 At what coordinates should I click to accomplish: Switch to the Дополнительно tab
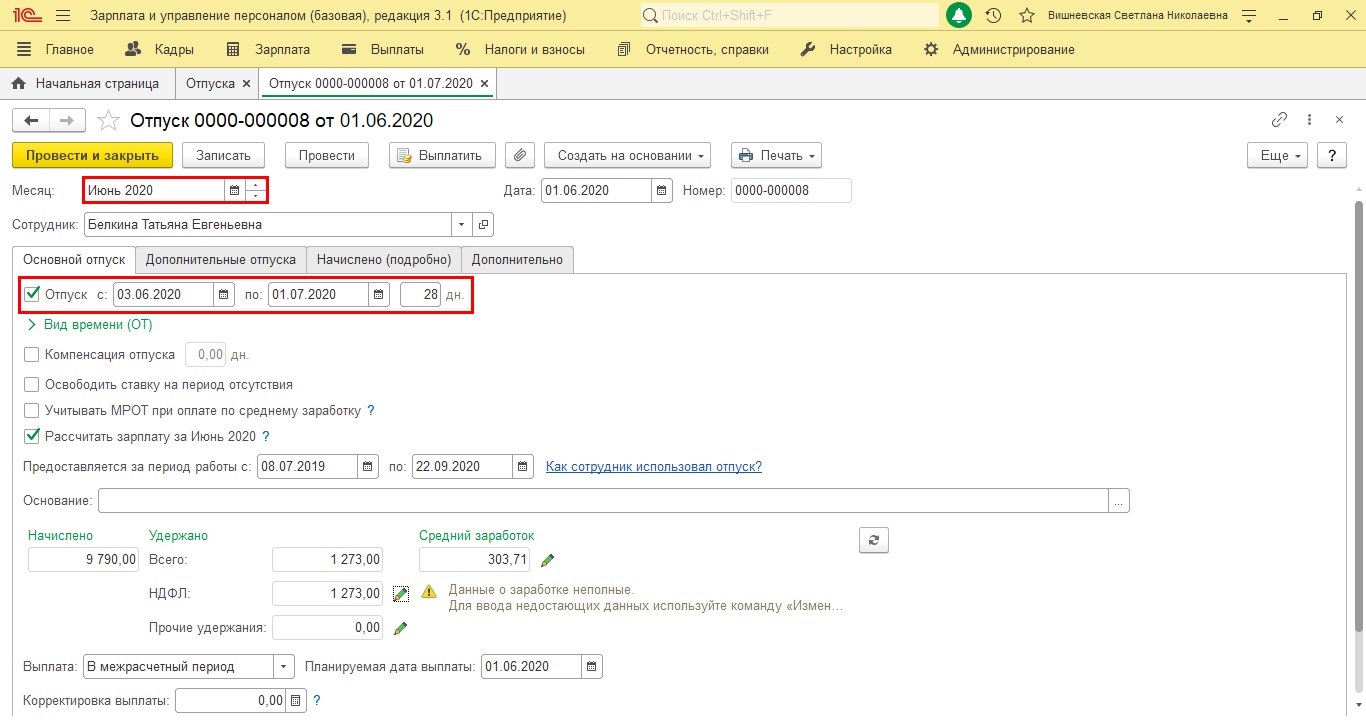(x=517, y=259)
